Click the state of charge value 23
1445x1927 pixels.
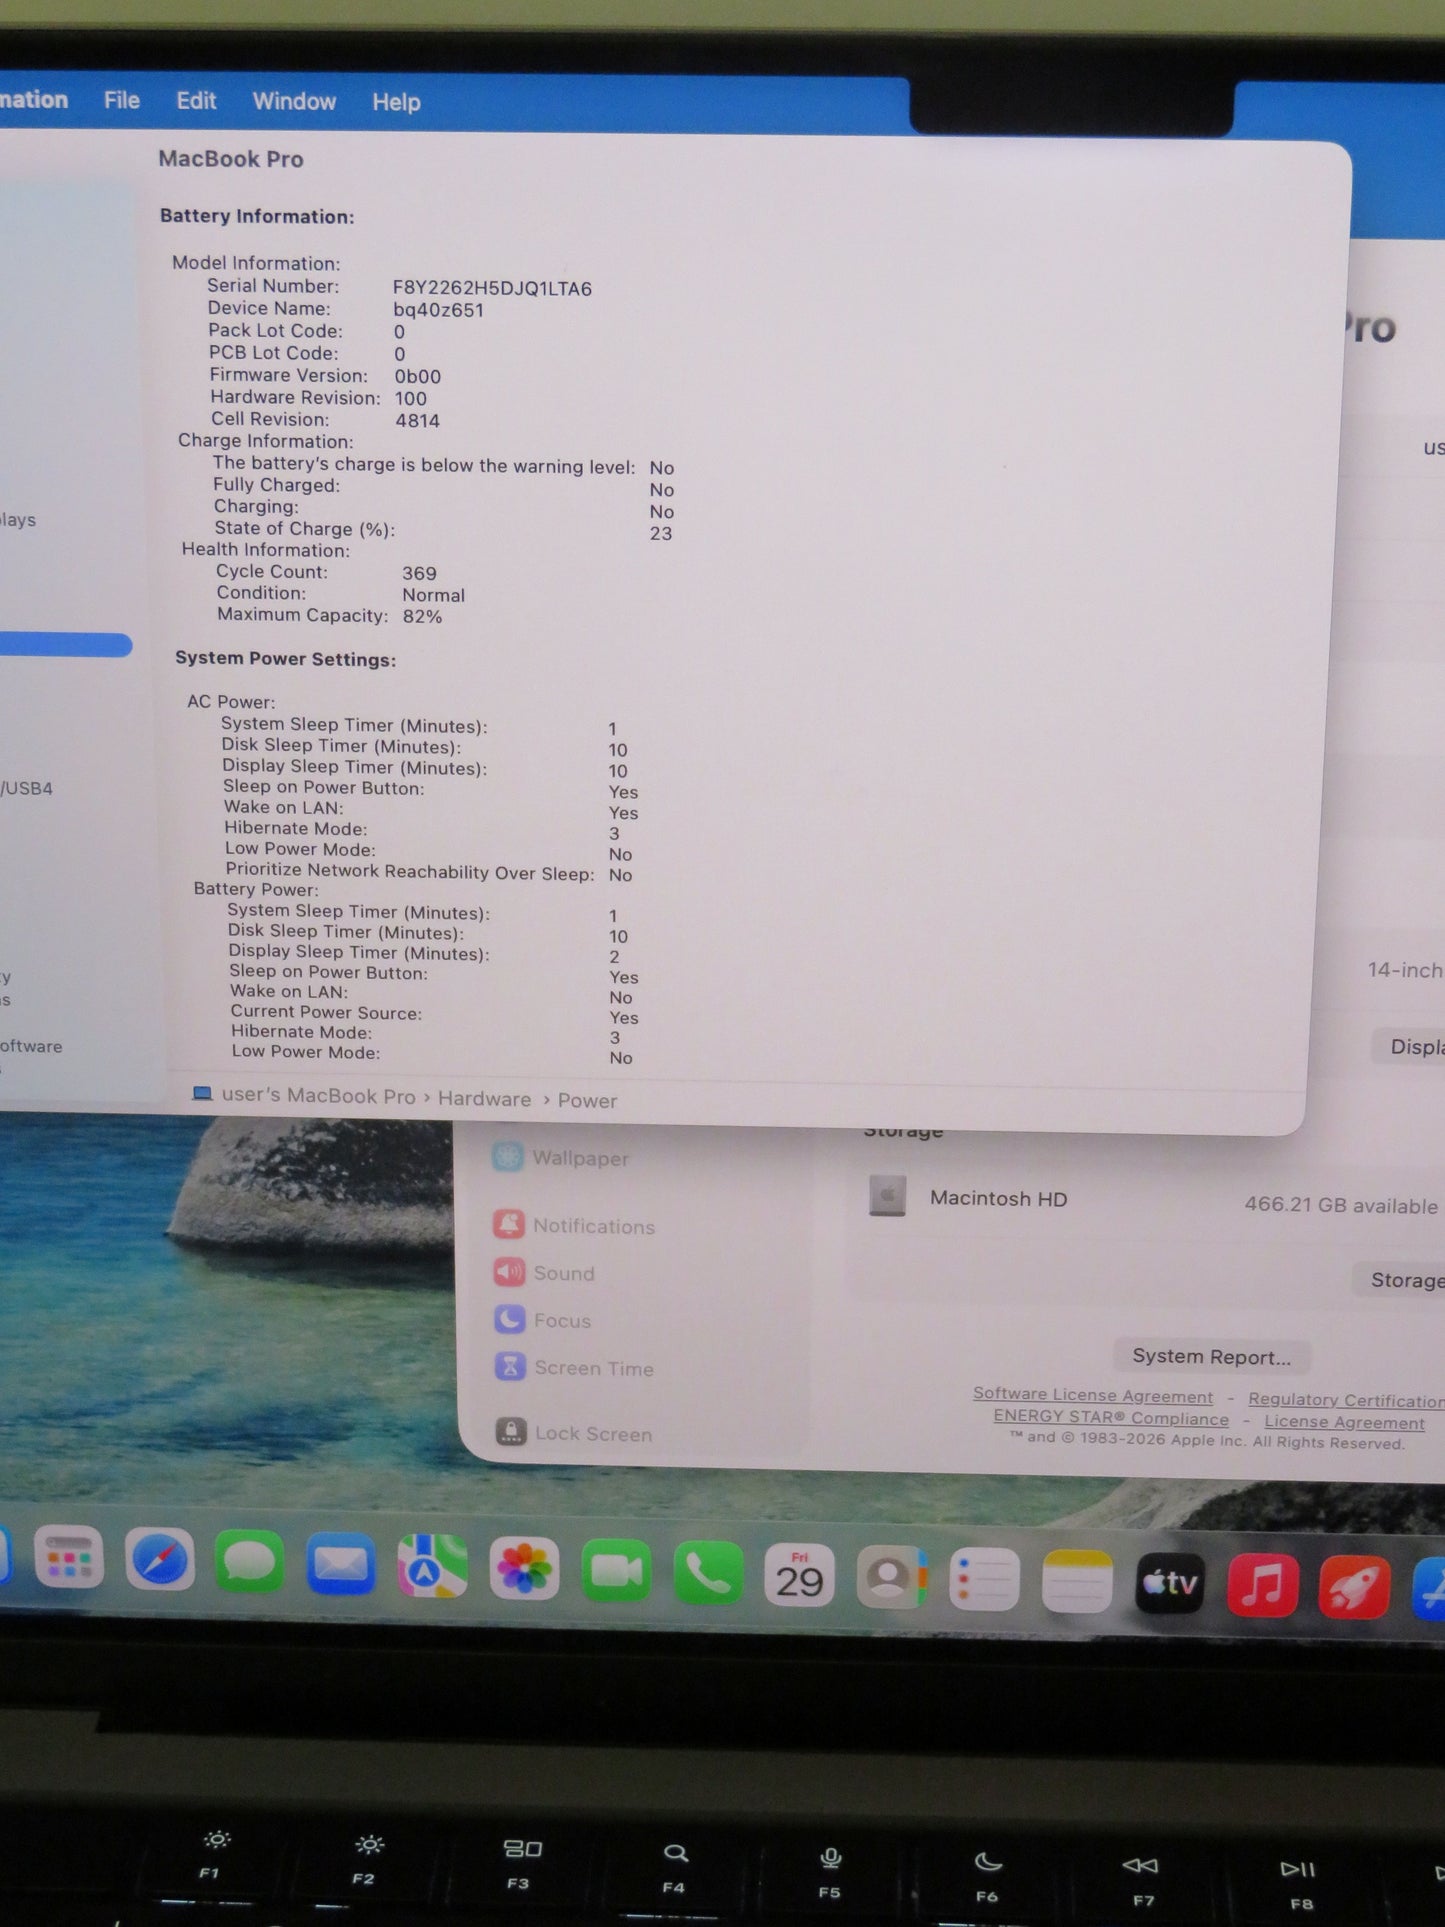click(x=661, y=533)
